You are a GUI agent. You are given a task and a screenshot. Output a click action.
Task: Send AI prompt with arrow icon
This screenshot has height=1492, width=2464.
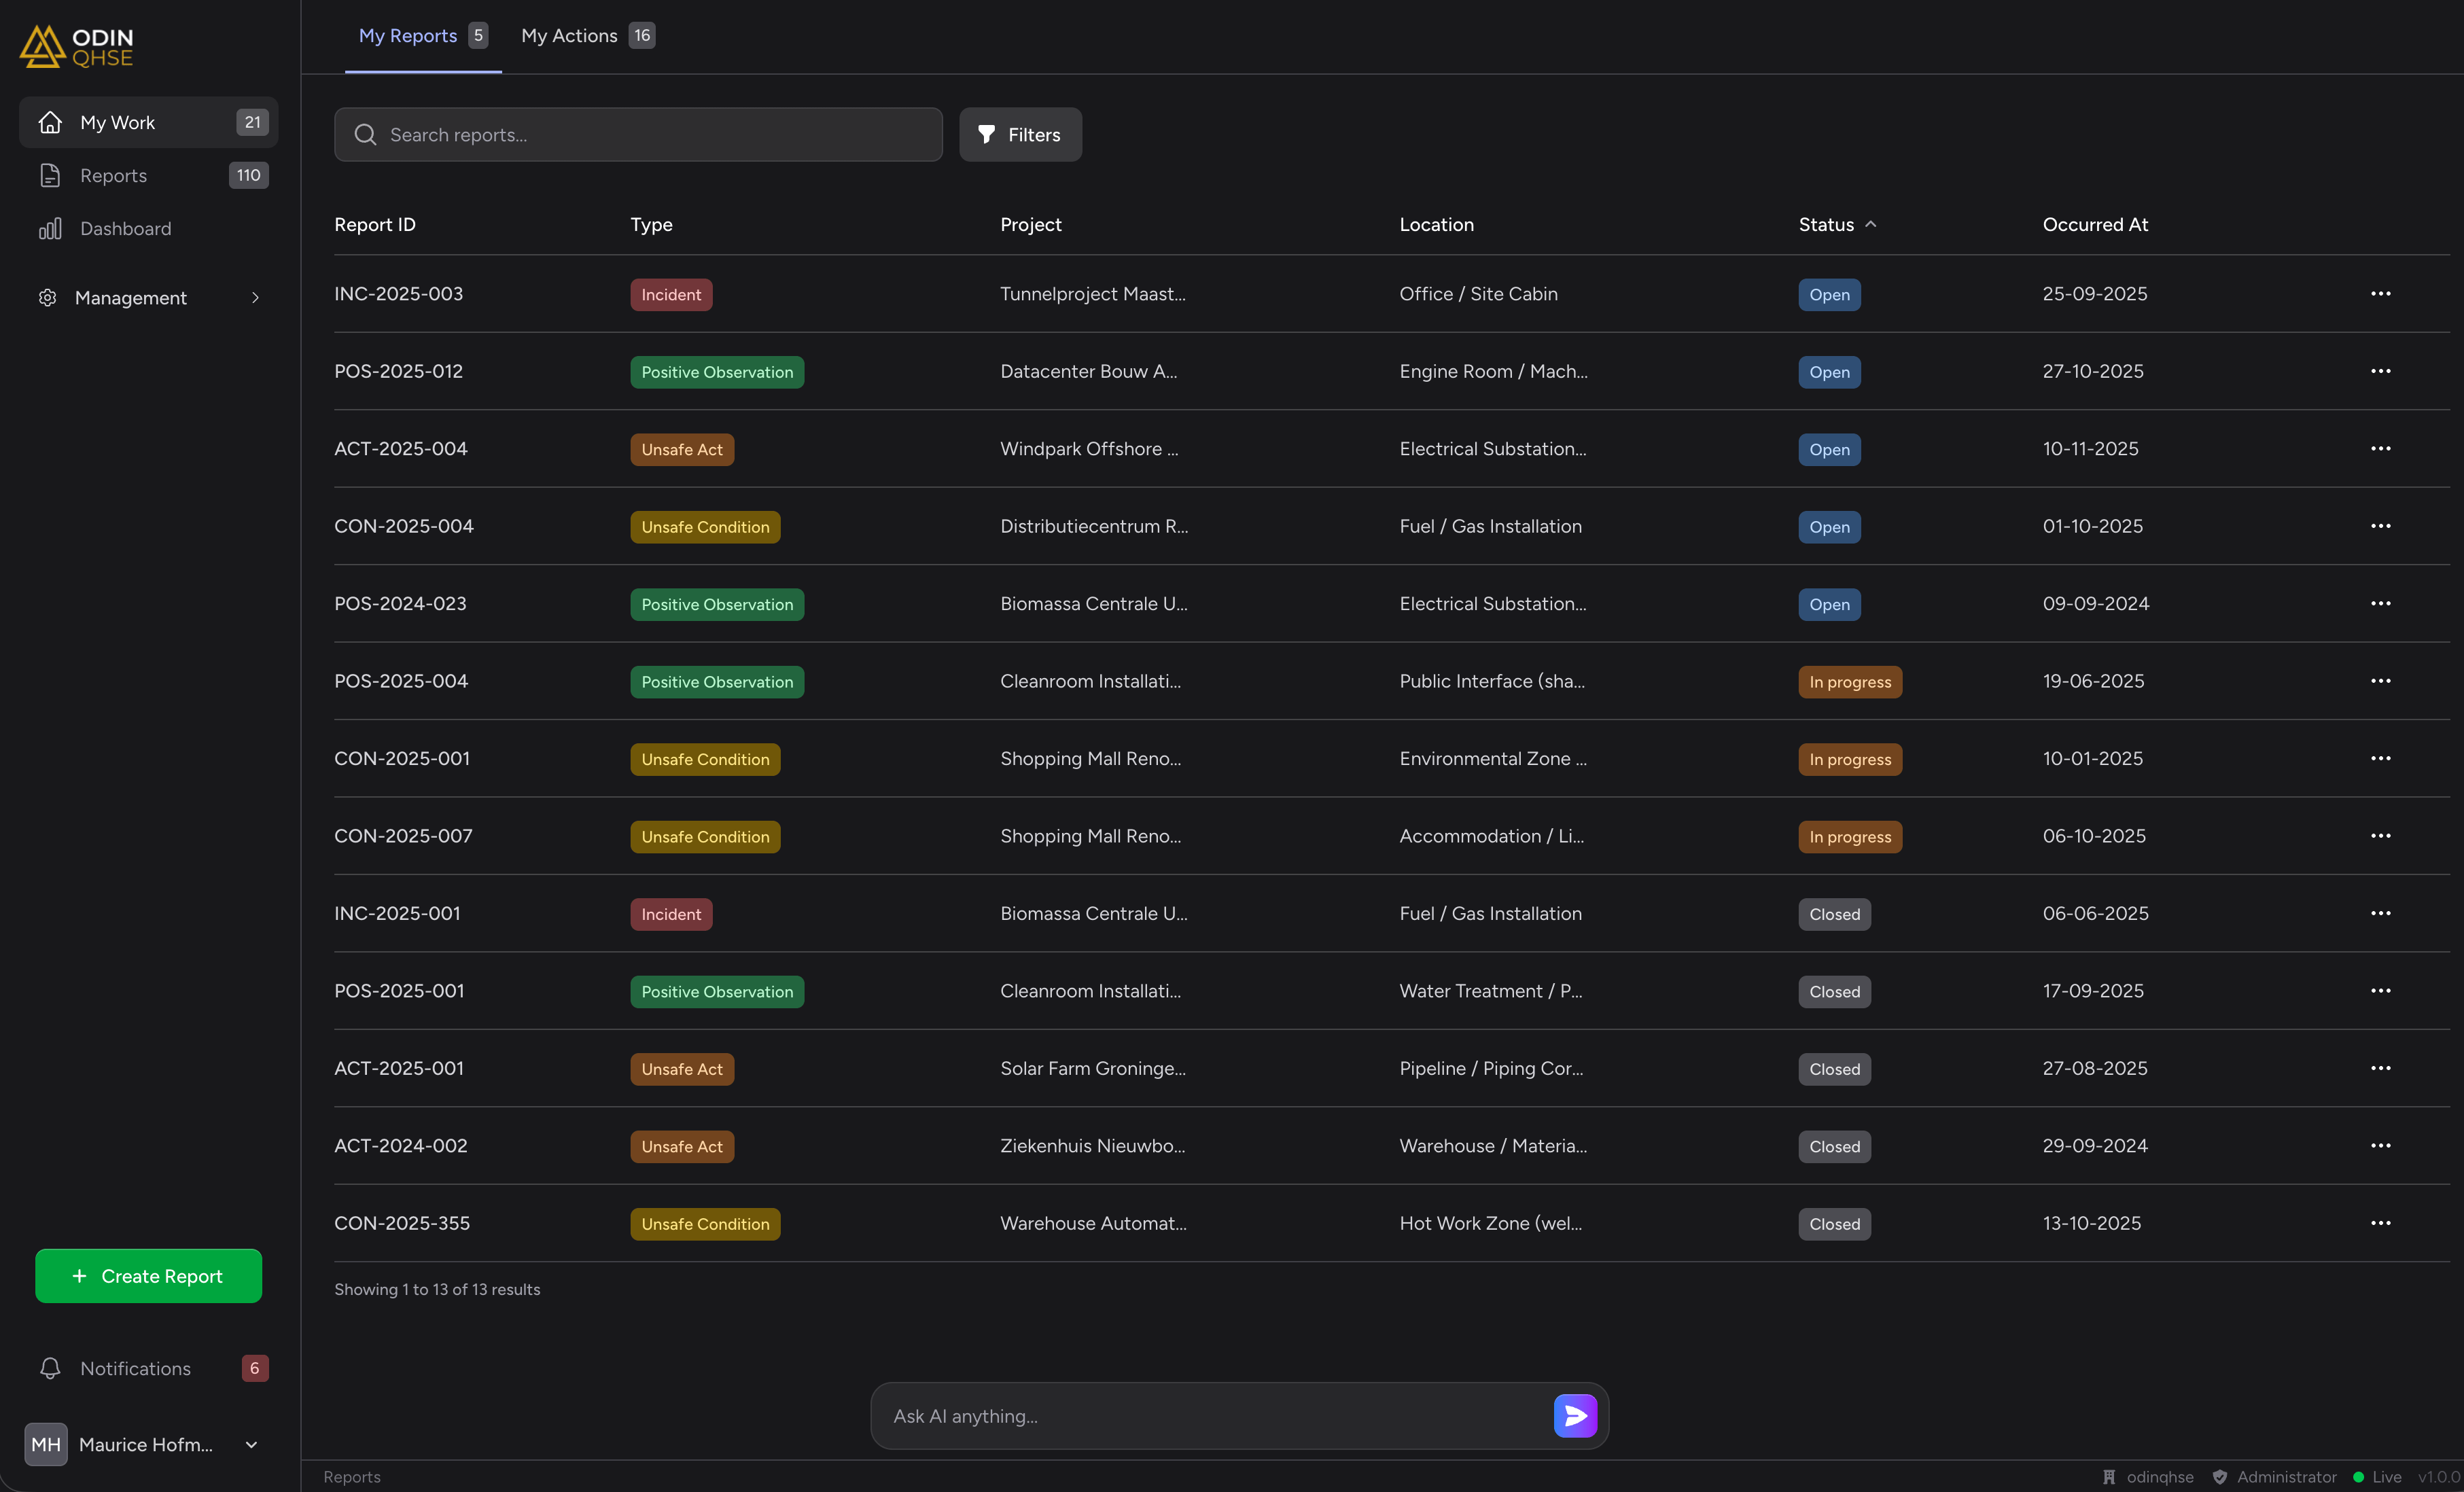[1575, 1415]
